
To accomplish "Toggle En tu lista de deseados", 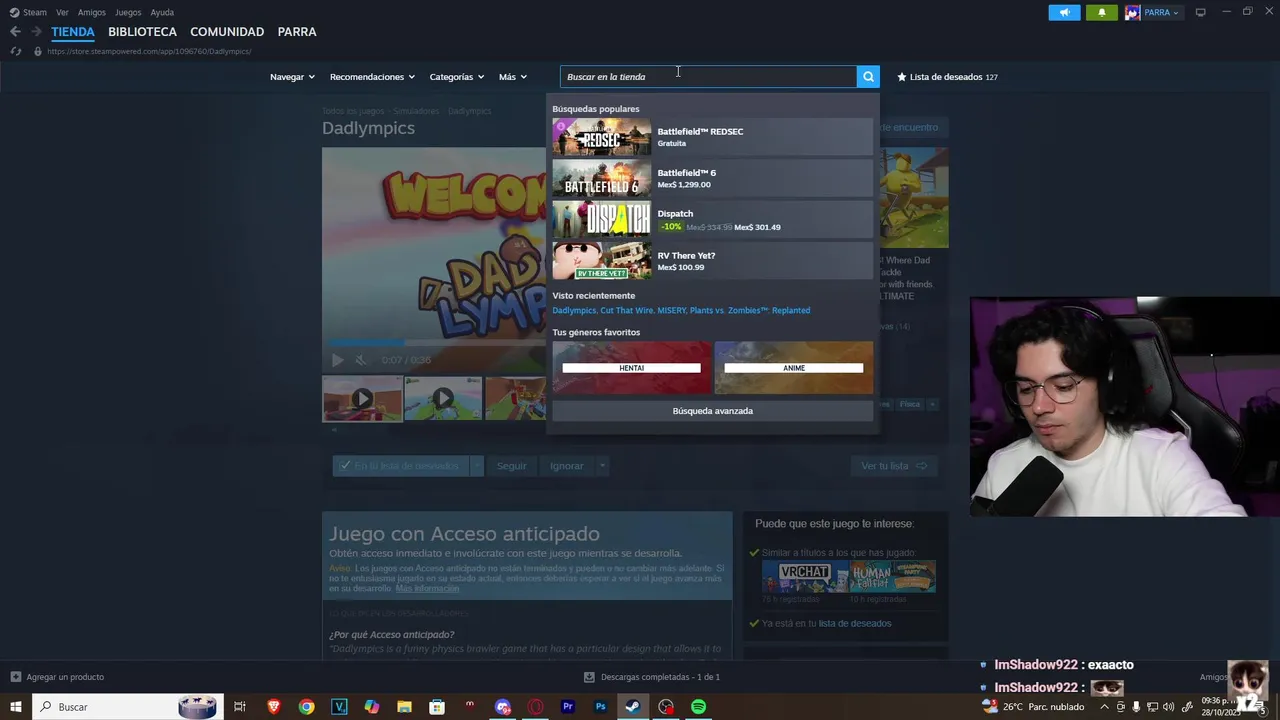I will click(x=401, y=466).
